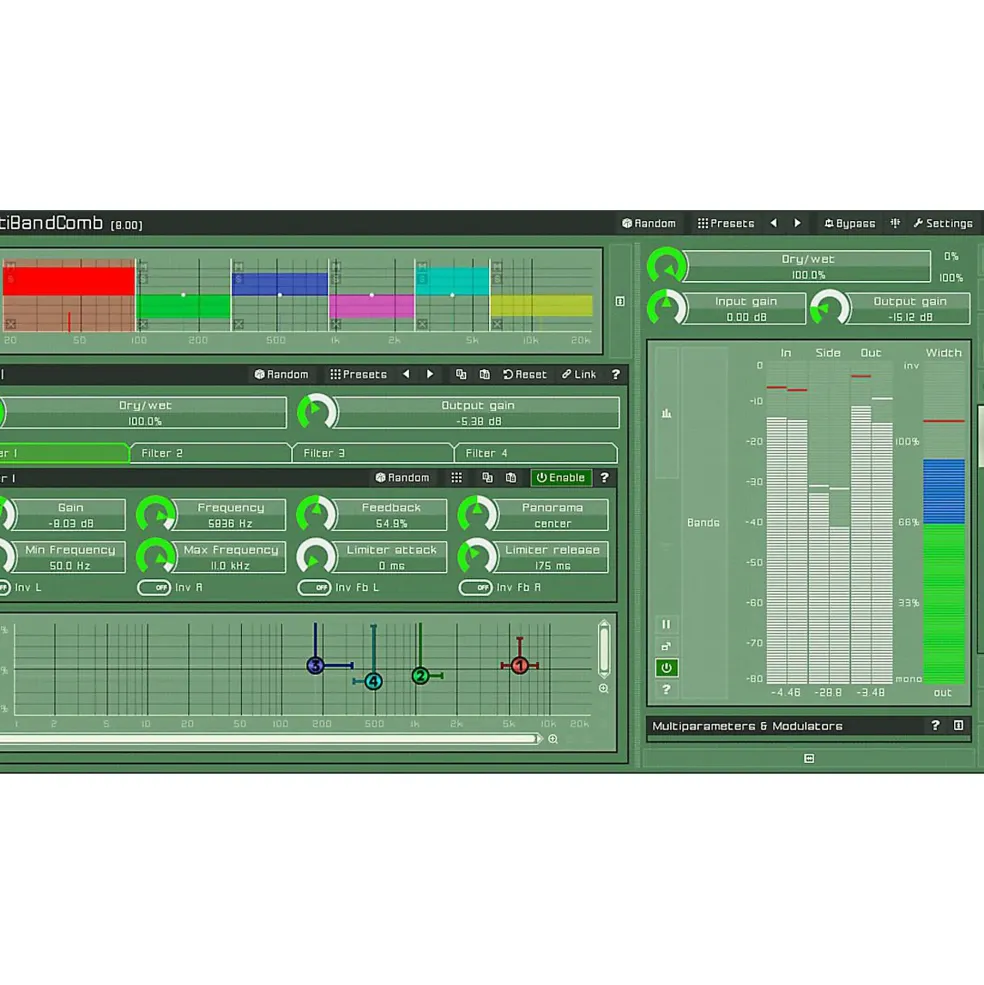Select filter node 3 in the graph
Image resolution: width=984 pixels, height=985 pixels.
[x=315, y=665]
